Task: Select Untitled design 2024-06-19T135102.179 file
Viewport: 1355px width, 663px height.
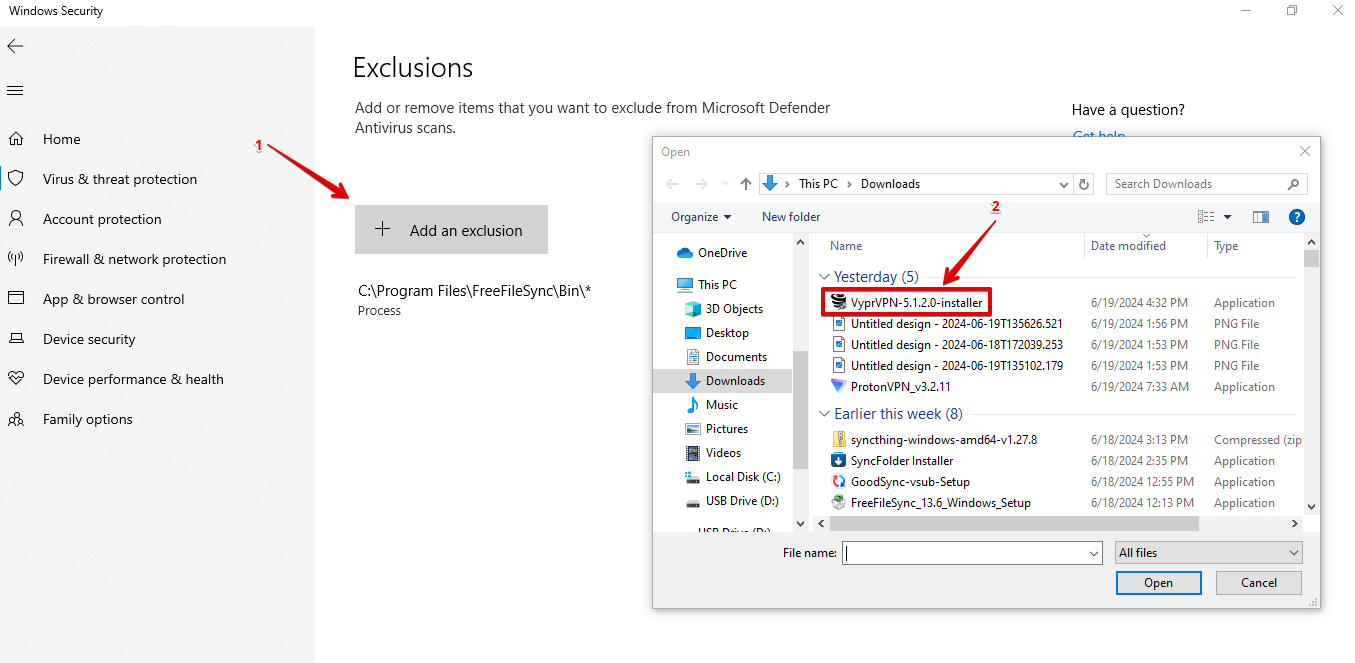Action: [947, 366]
